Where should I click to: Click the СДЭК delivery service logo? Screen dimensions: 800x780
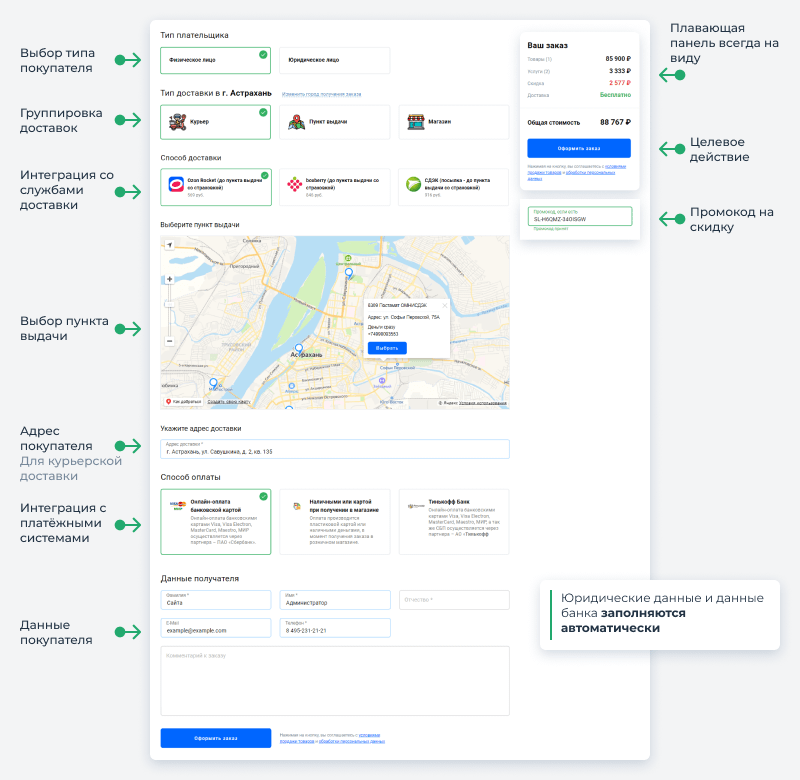pos(413,184)
